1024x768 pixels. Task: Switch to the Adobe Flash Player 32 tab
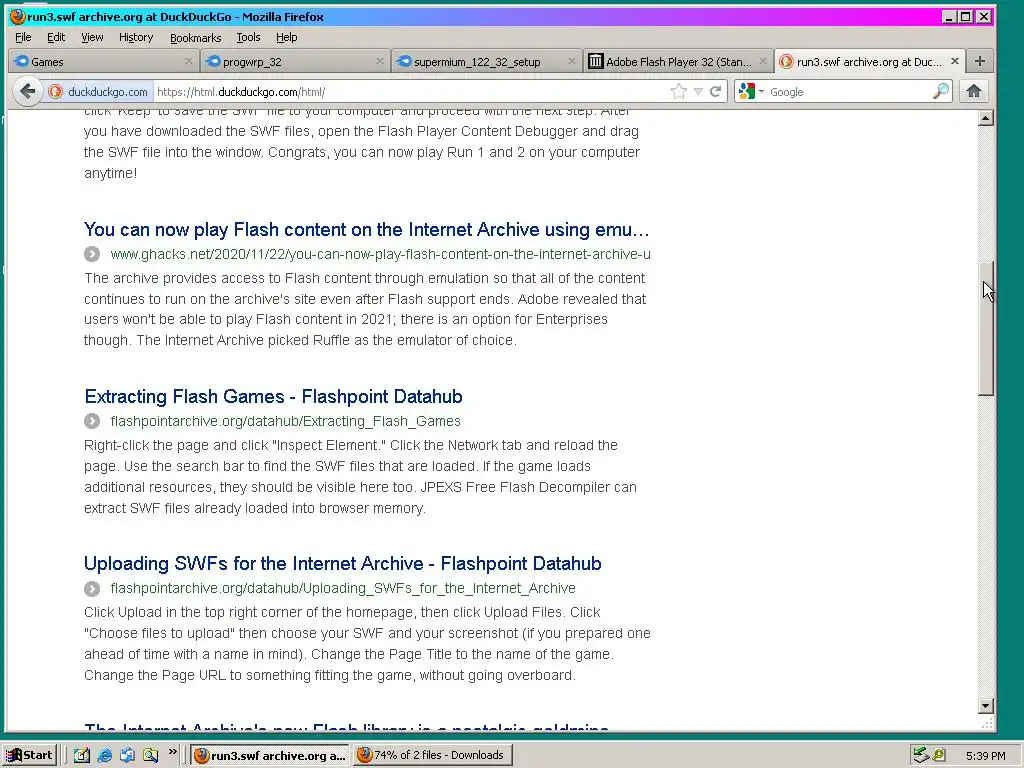[678, 61]
